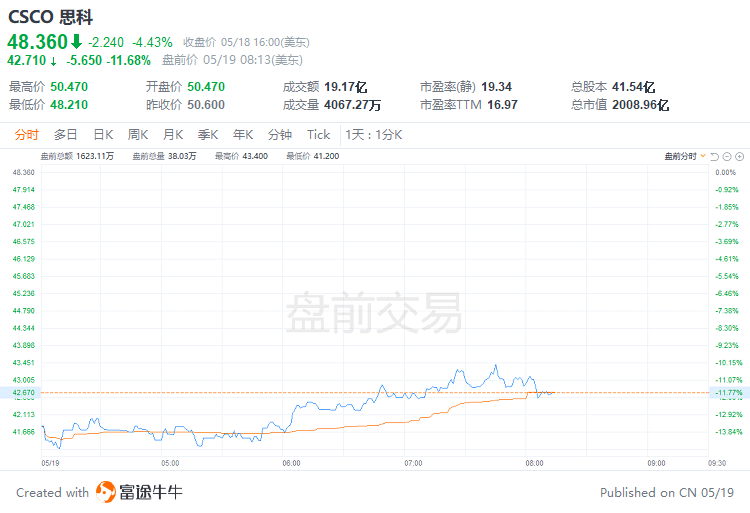Click the highlighted 42.670 price marker
Image resolution: width=750 pixels, height=513 pixels.
(20, 393)
